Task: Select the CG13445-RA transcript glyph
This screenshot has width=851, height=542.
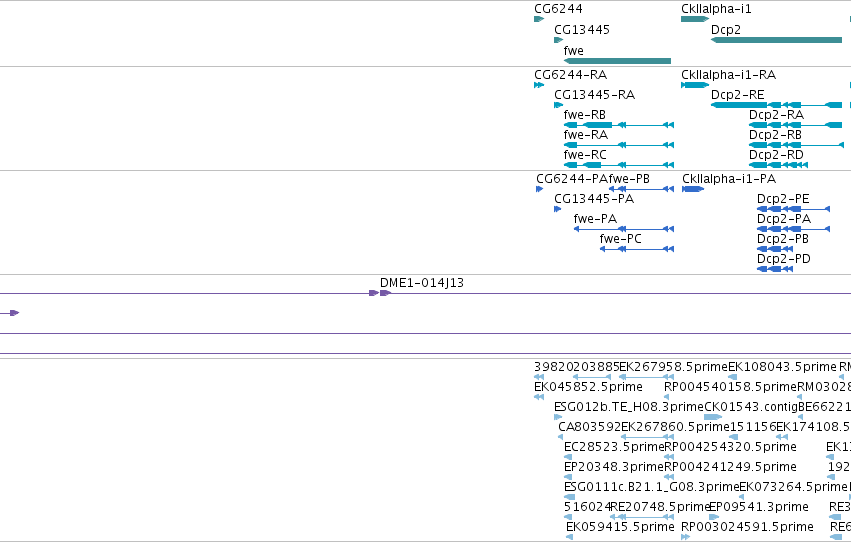Action: [x=558, y=105]
